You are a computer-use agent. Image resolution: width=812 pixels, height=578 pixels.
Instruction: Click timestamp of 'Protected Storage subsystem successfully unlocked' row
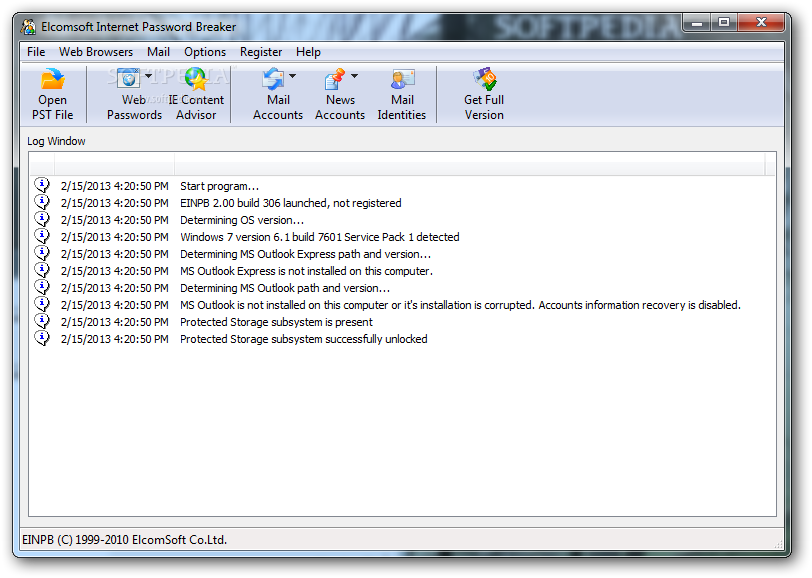click(x=114, y=340)
